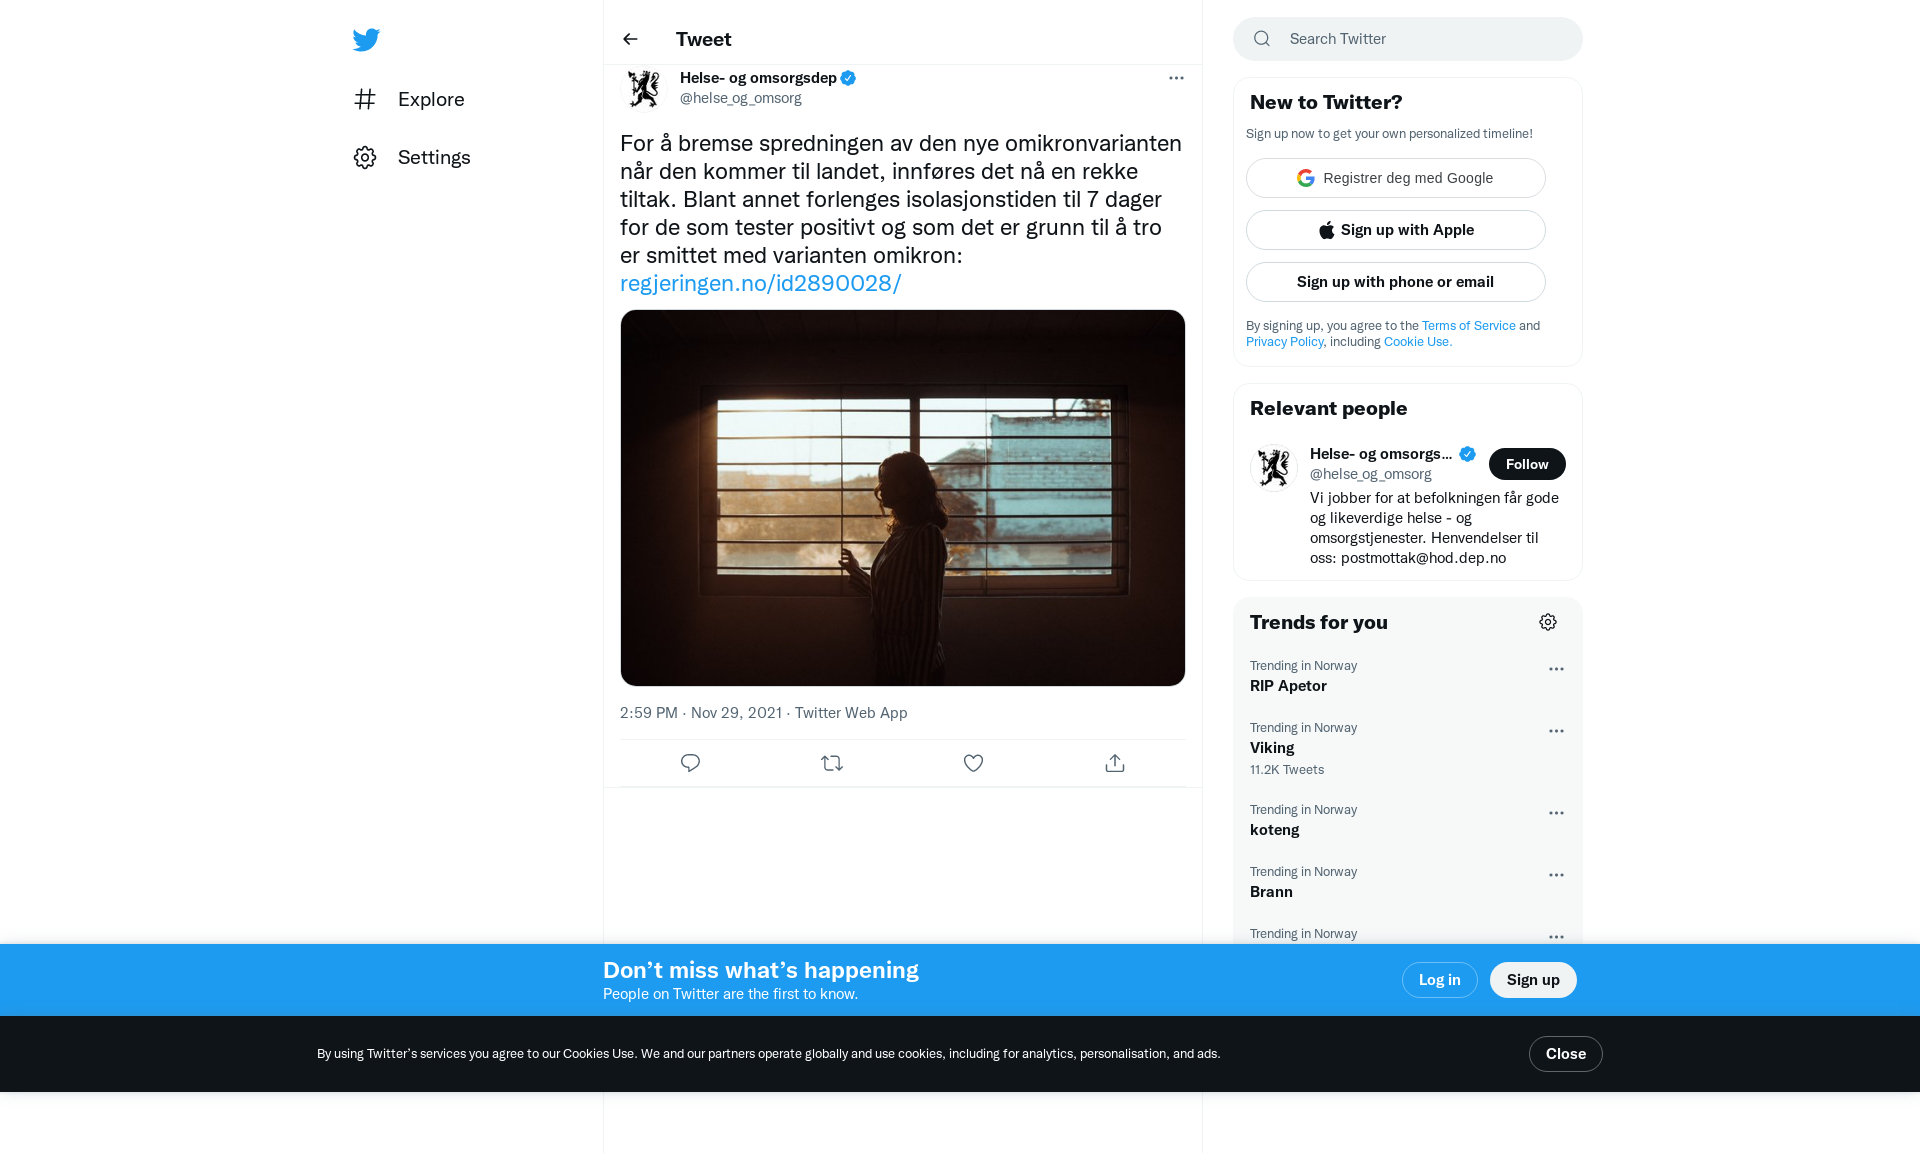Share the tweet via share icon
Screen dimensions: 1920x1153
coord(1115,763)
